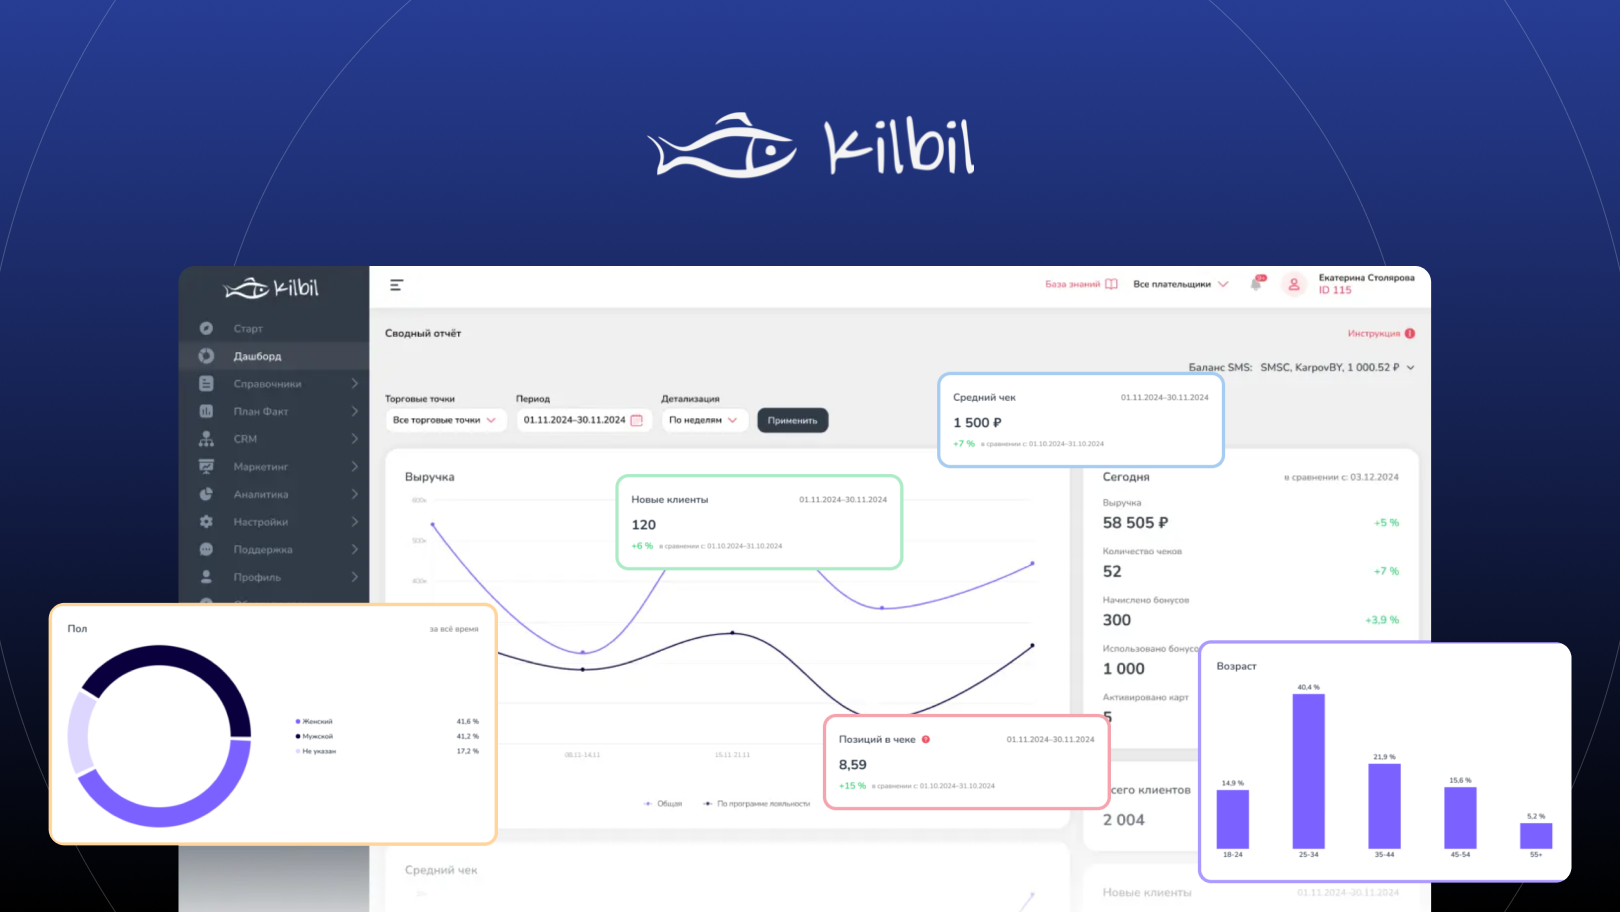
Task: Open the Все торговые точки dropdown
Action: tap(445, 420)
